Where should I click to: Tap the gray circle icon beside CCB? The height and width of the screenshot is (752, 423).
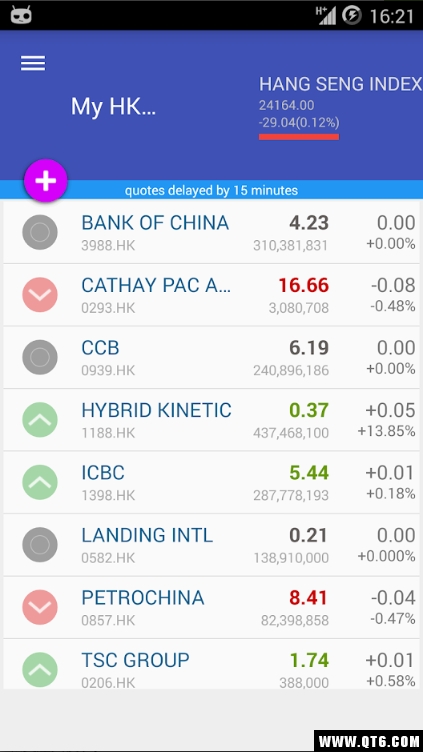pyautogui.click(x=40, y=357)
